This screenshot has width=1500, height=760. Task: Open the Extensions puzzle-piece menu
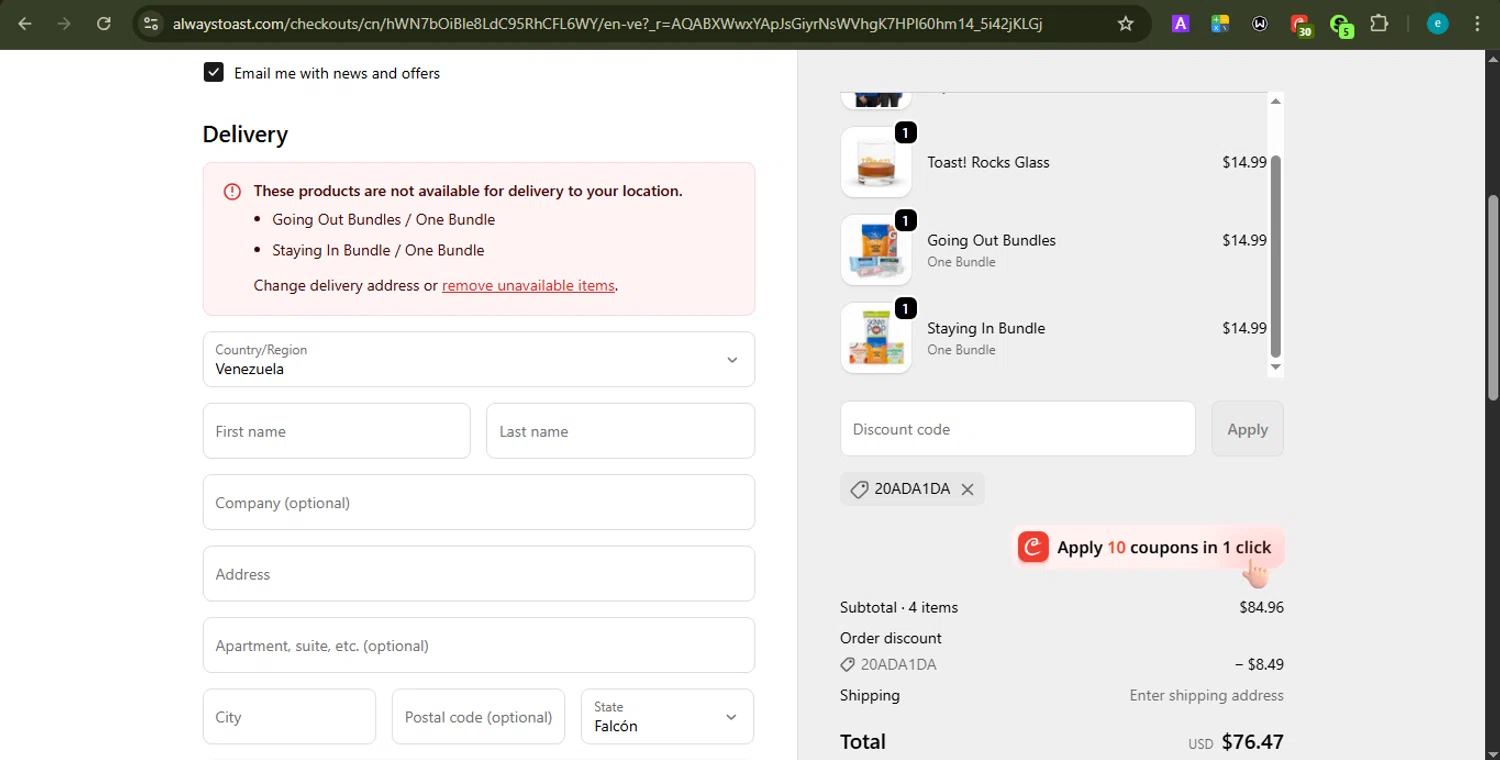click(1379, 24)
